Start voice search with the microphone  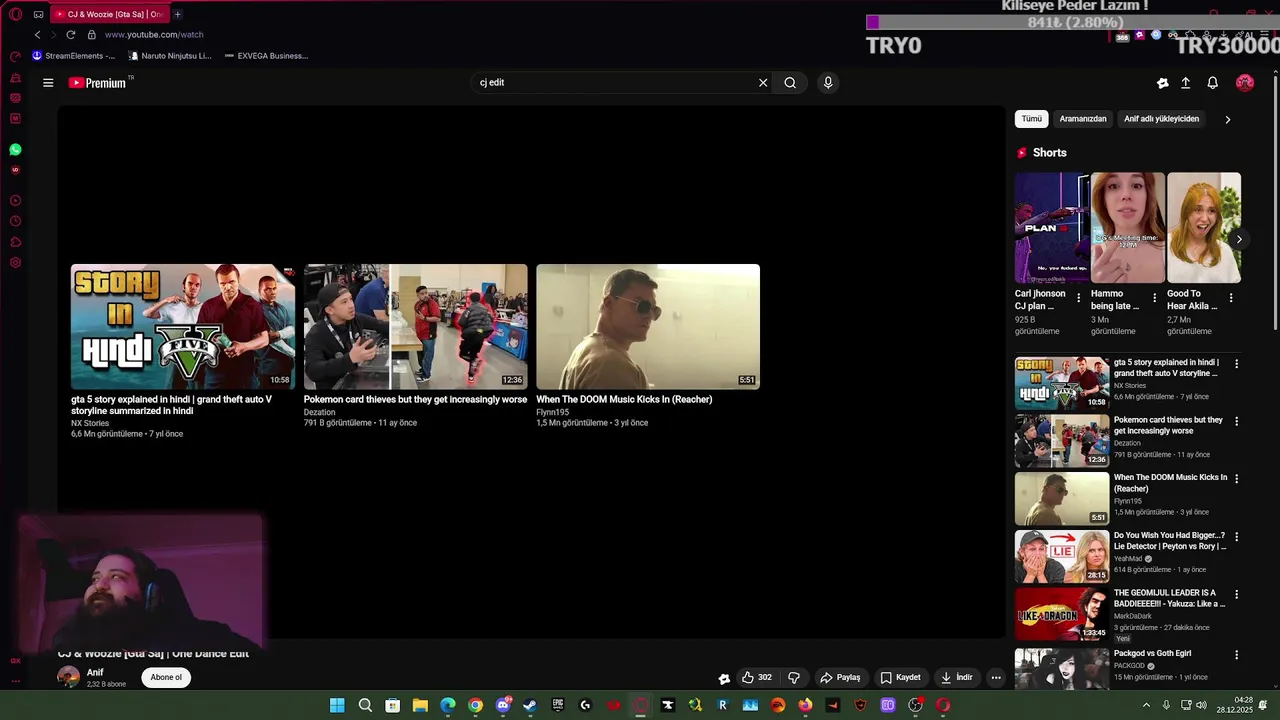pyautogui.click(x=828, y=83)
